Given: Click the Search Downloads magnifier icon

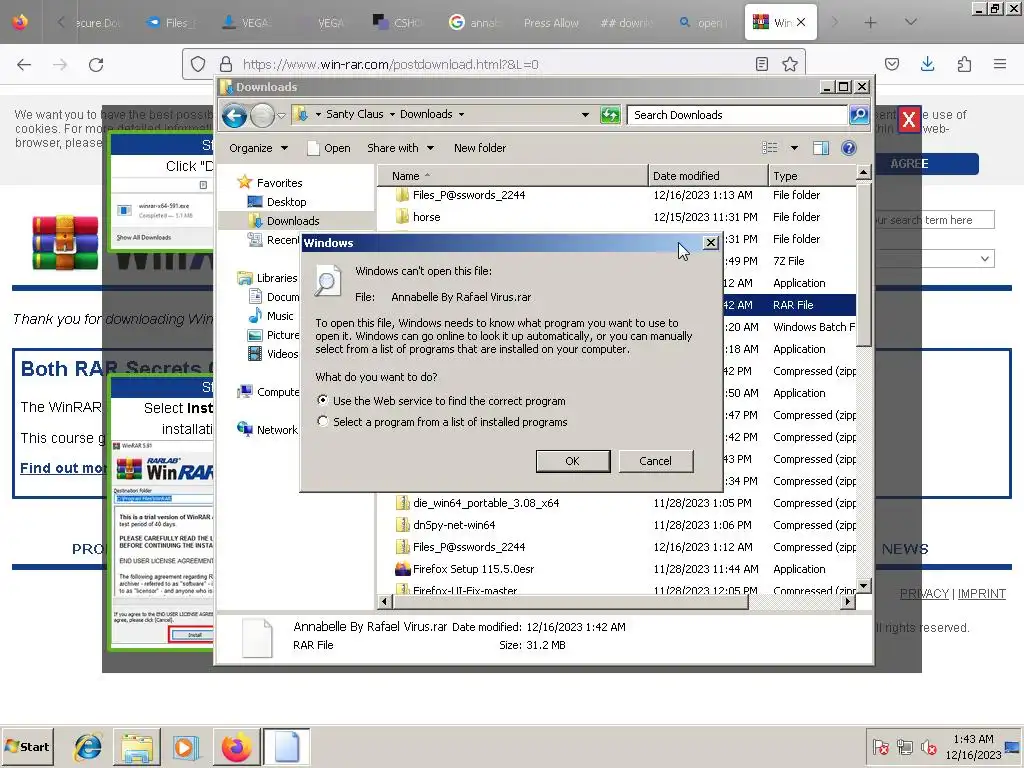Looking at the screenshot, I should click(x=859, y=115).
